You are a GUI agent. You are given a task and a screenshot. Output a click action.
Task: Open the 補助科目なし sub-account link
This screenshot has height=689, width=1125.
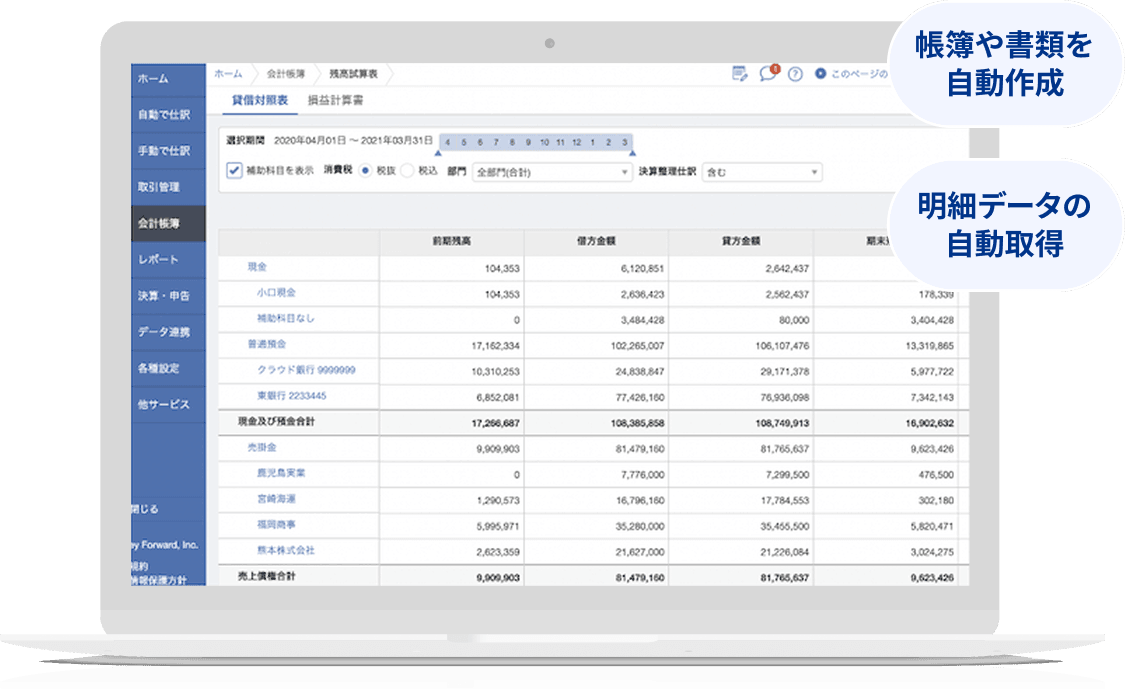point(286,318)
